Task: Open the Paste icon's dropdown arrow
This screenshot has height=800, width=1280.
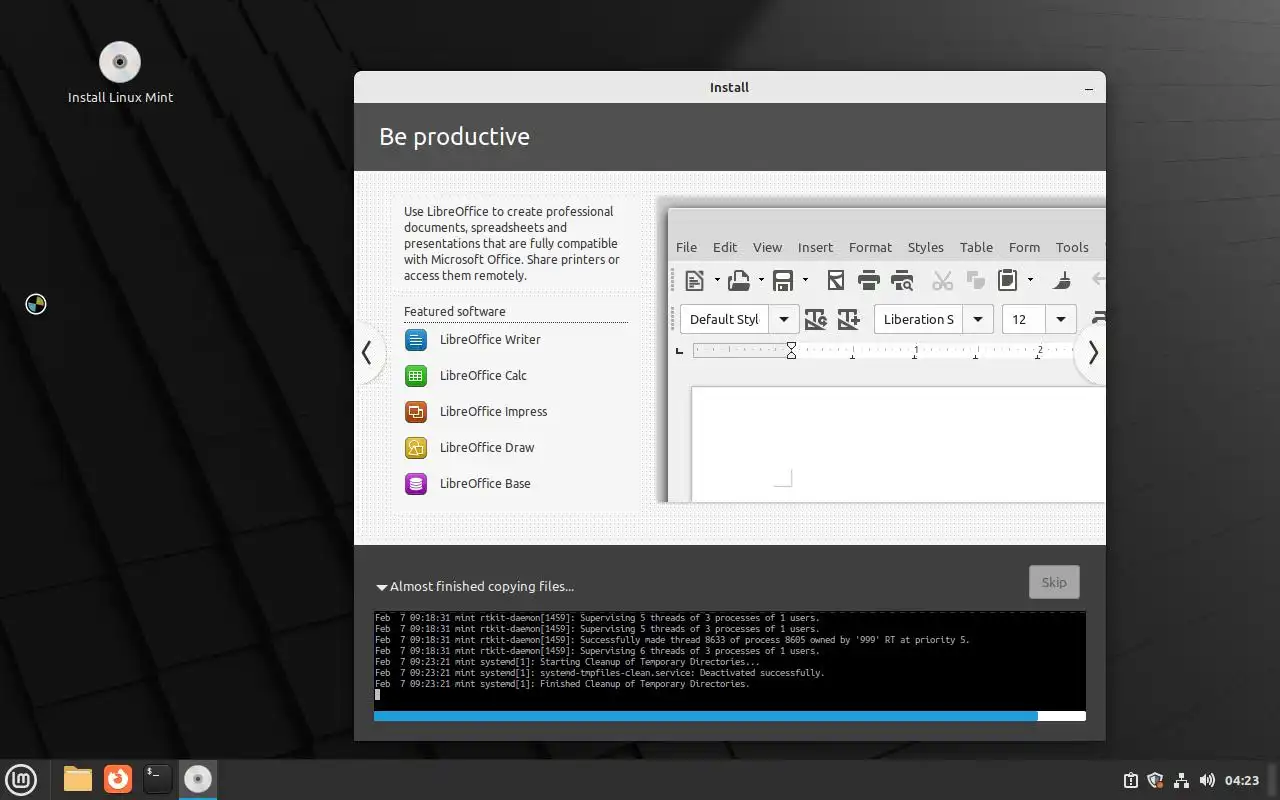Action: click(x=1030, y=280)
